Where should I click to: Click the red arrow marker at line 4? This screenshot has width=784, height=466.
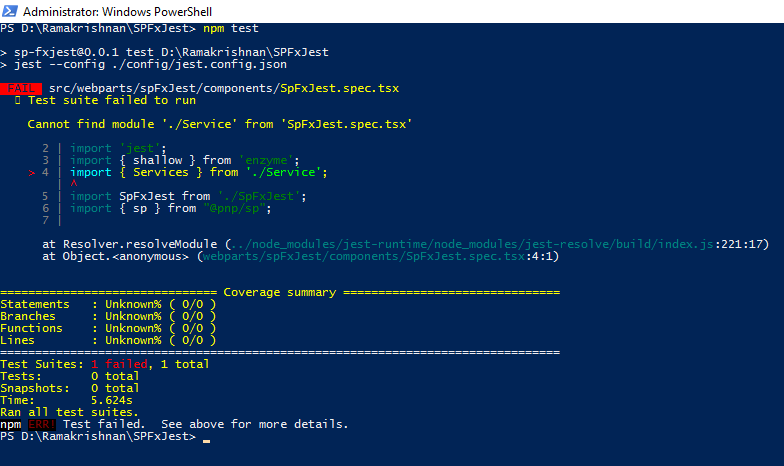click(32, 172)
